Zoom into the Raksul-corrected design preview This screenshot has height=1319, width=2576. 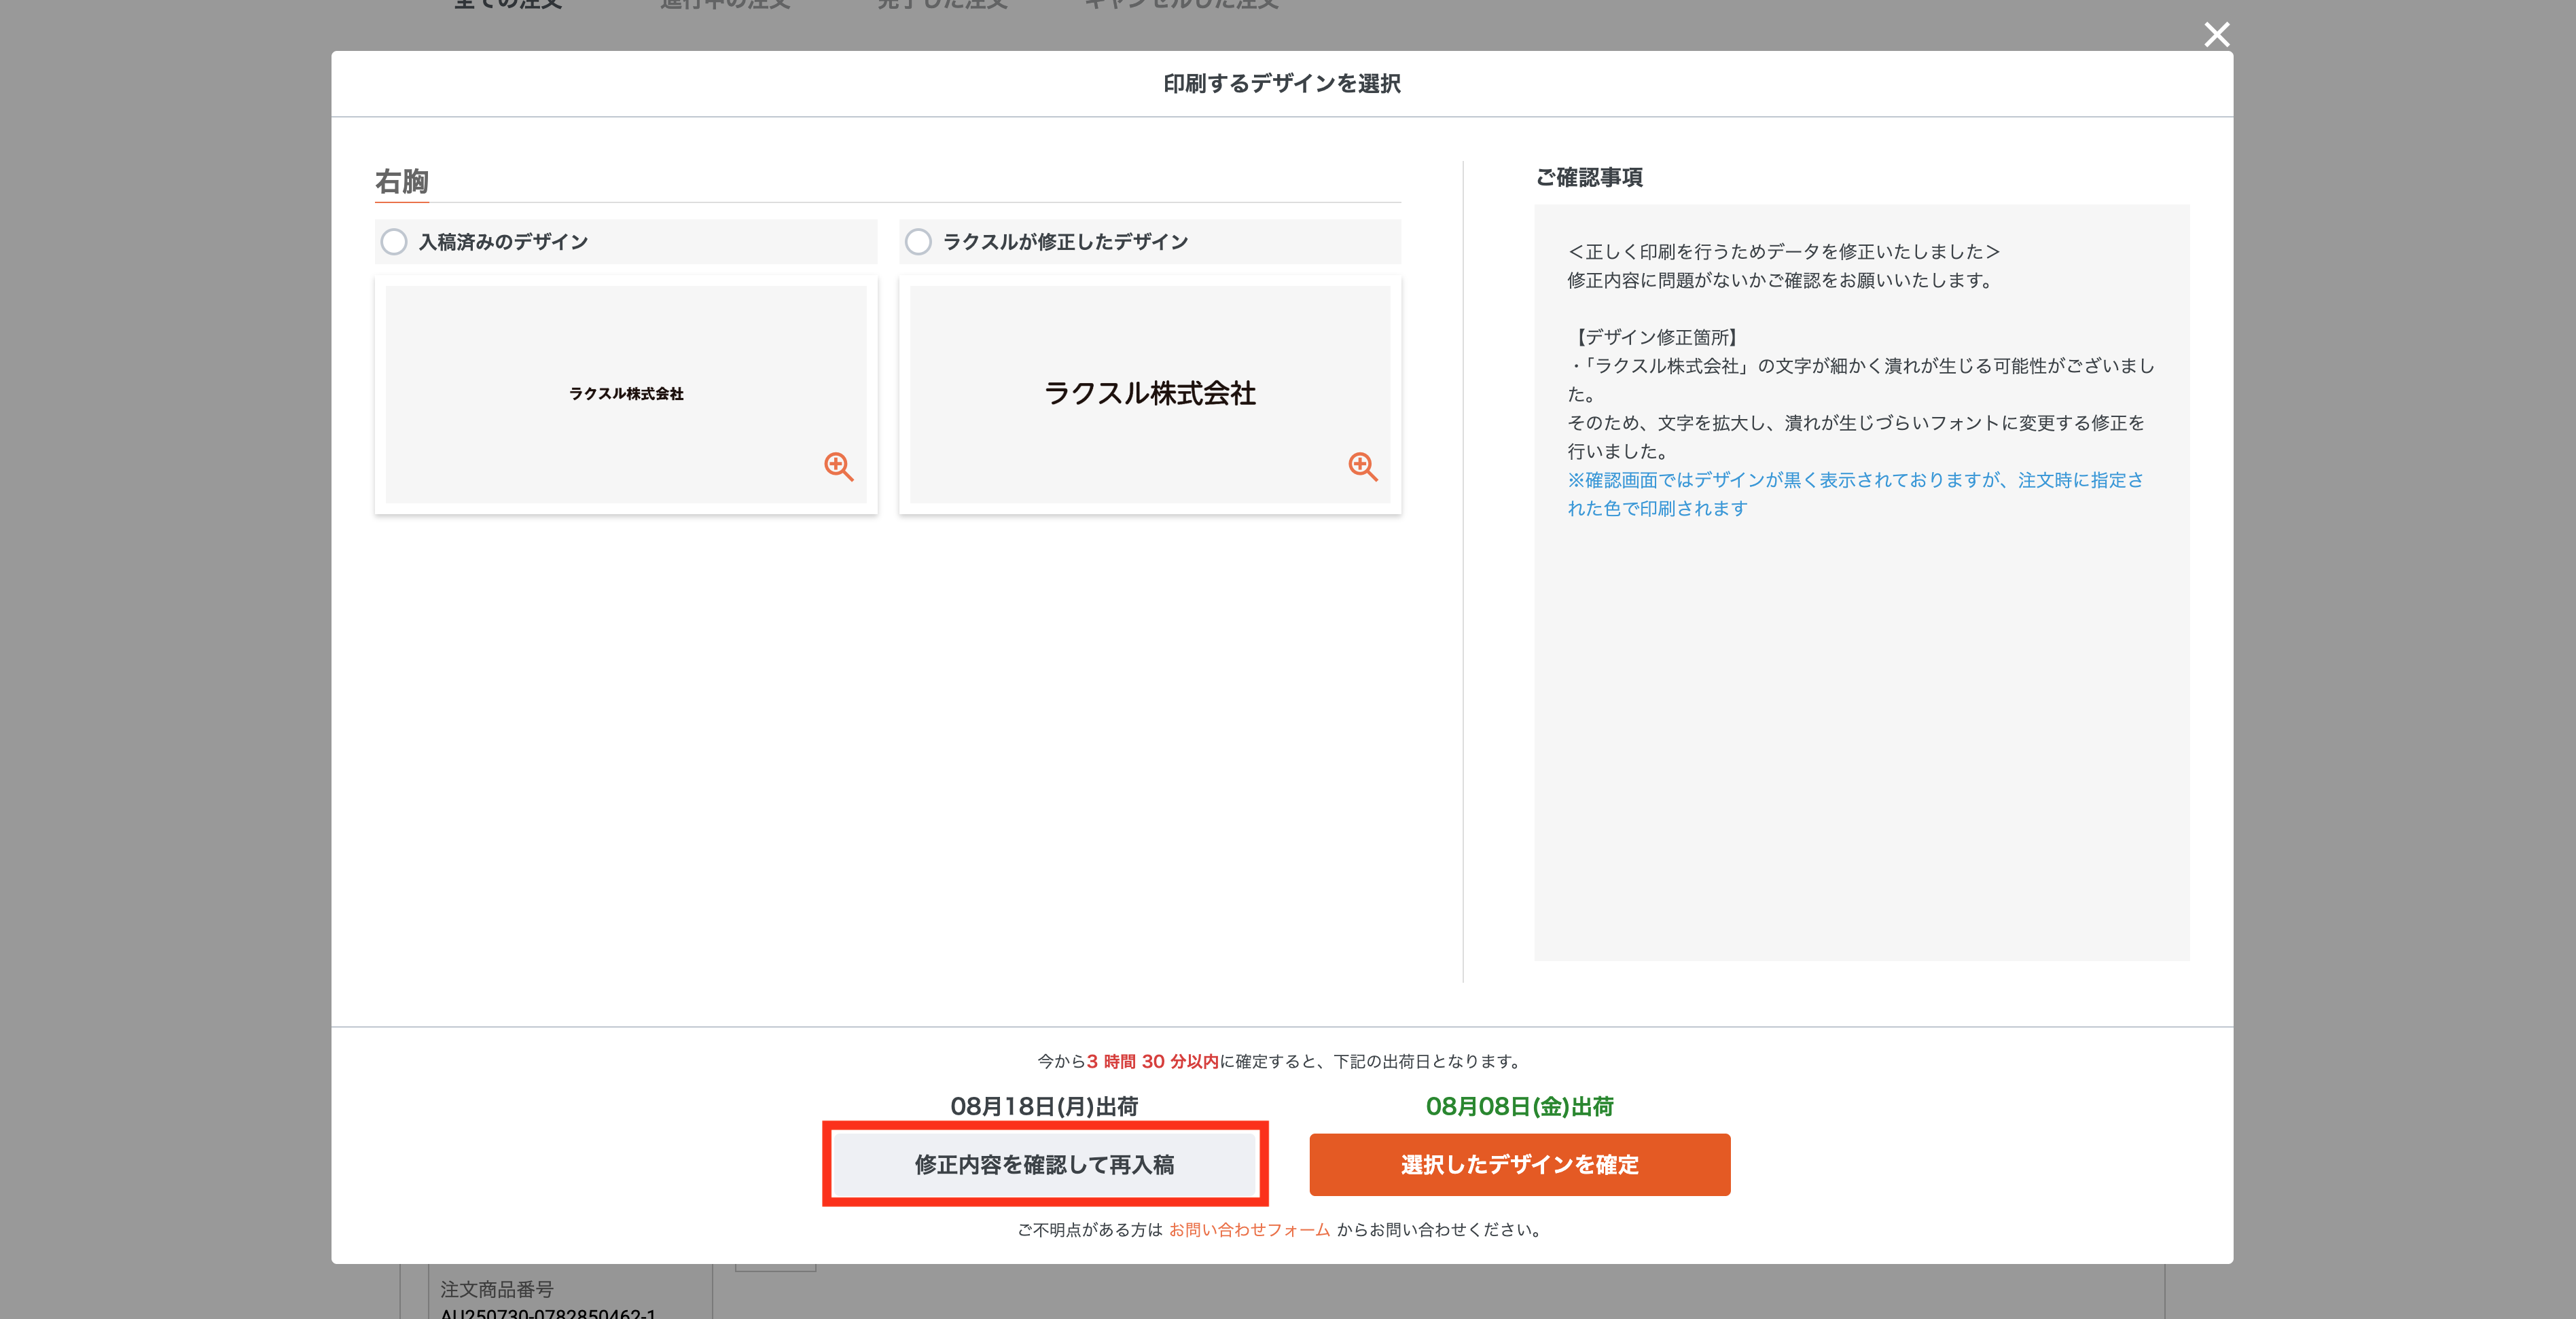(1362, 466)
